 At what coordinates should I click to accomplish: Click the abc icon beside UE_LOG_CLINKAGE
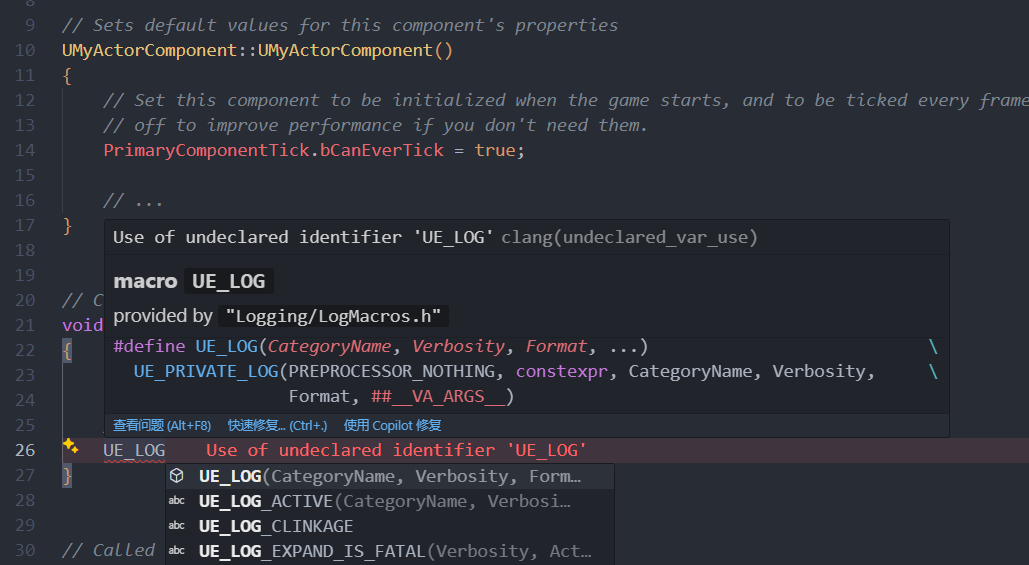177,526
